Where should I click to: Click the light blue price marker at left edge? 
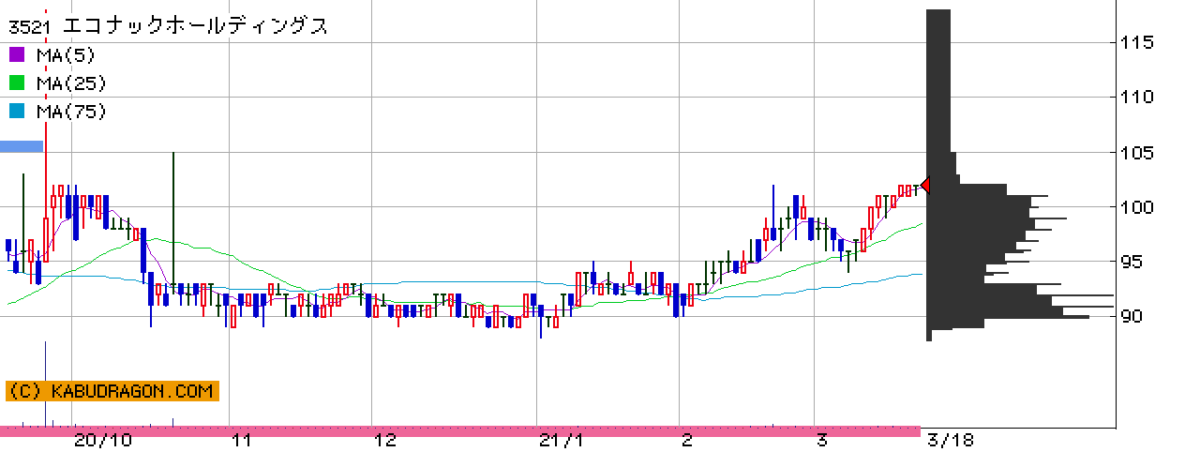pyautogui.click(x=22, y=147)
